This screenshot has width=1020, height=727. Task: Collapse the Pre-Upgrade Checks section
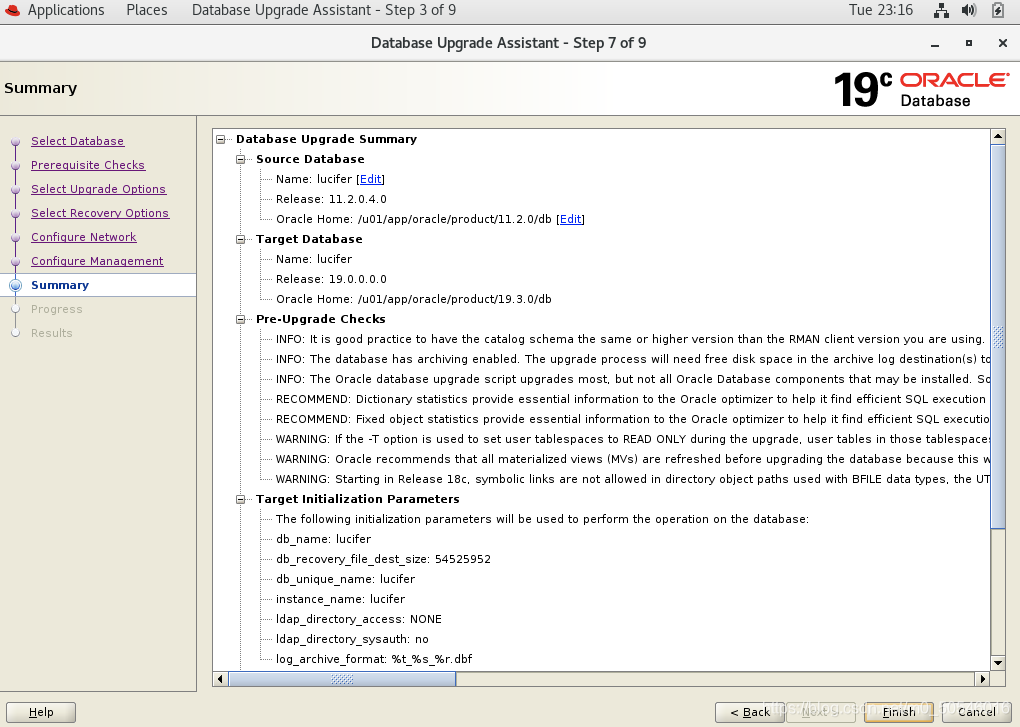pyautogui.click(x=241, y=319)
